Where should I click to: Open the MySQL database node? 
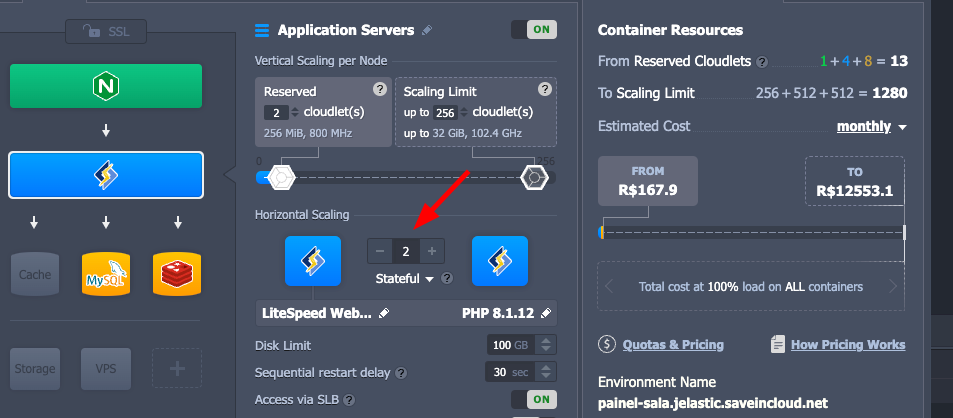click(106, 274)
